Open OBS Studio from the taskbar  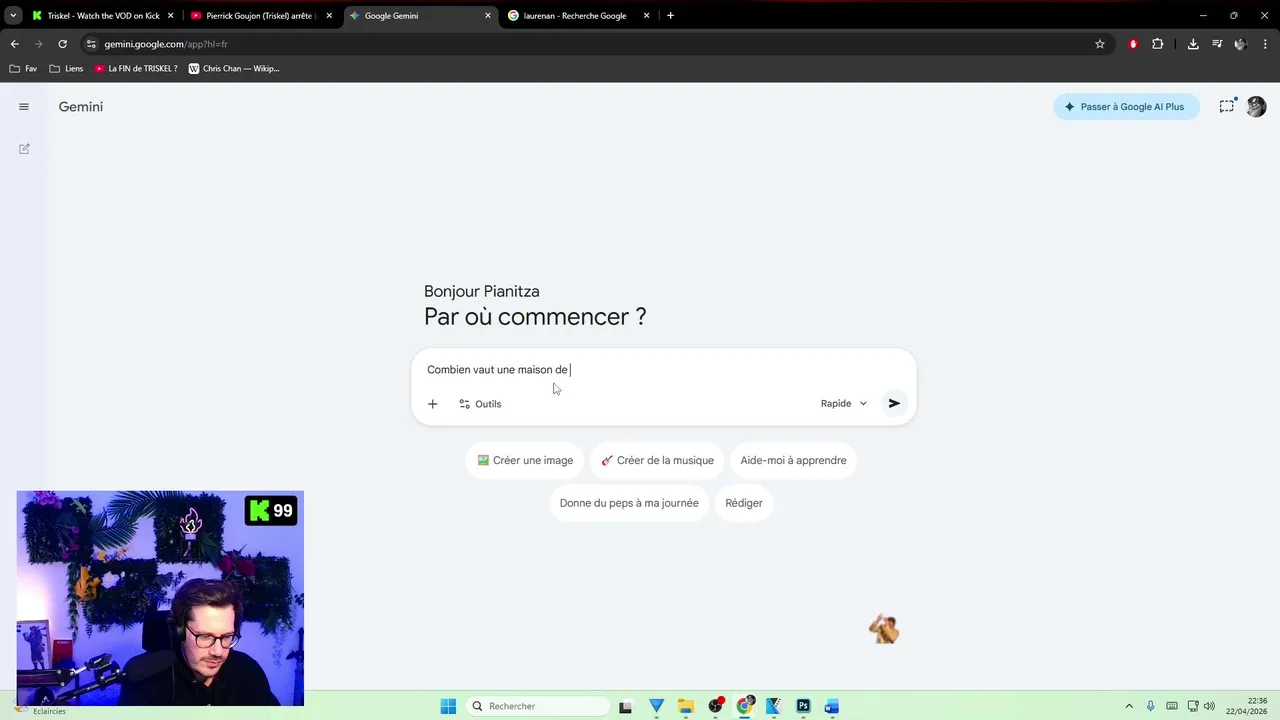715,706
